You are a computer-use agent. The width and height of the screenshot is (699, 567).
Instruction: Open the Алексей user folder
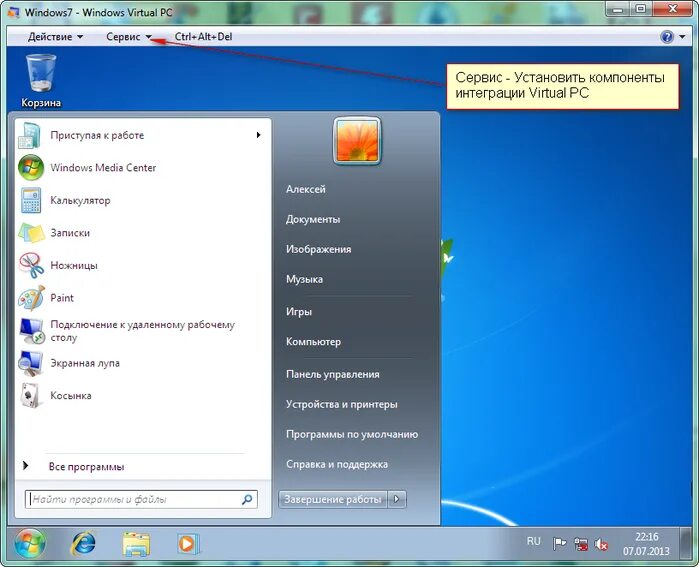point(306,189)
